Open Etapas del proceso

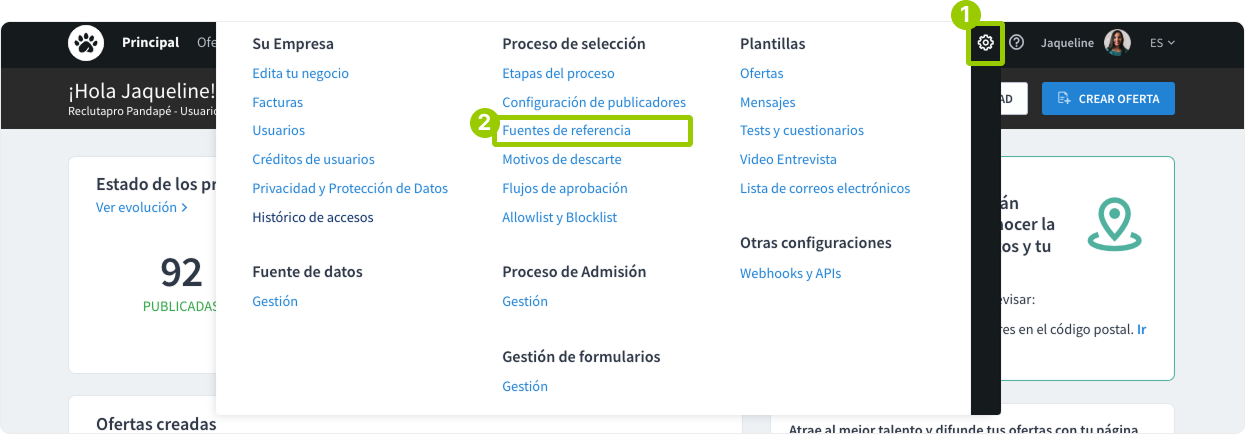coord(558,73)
